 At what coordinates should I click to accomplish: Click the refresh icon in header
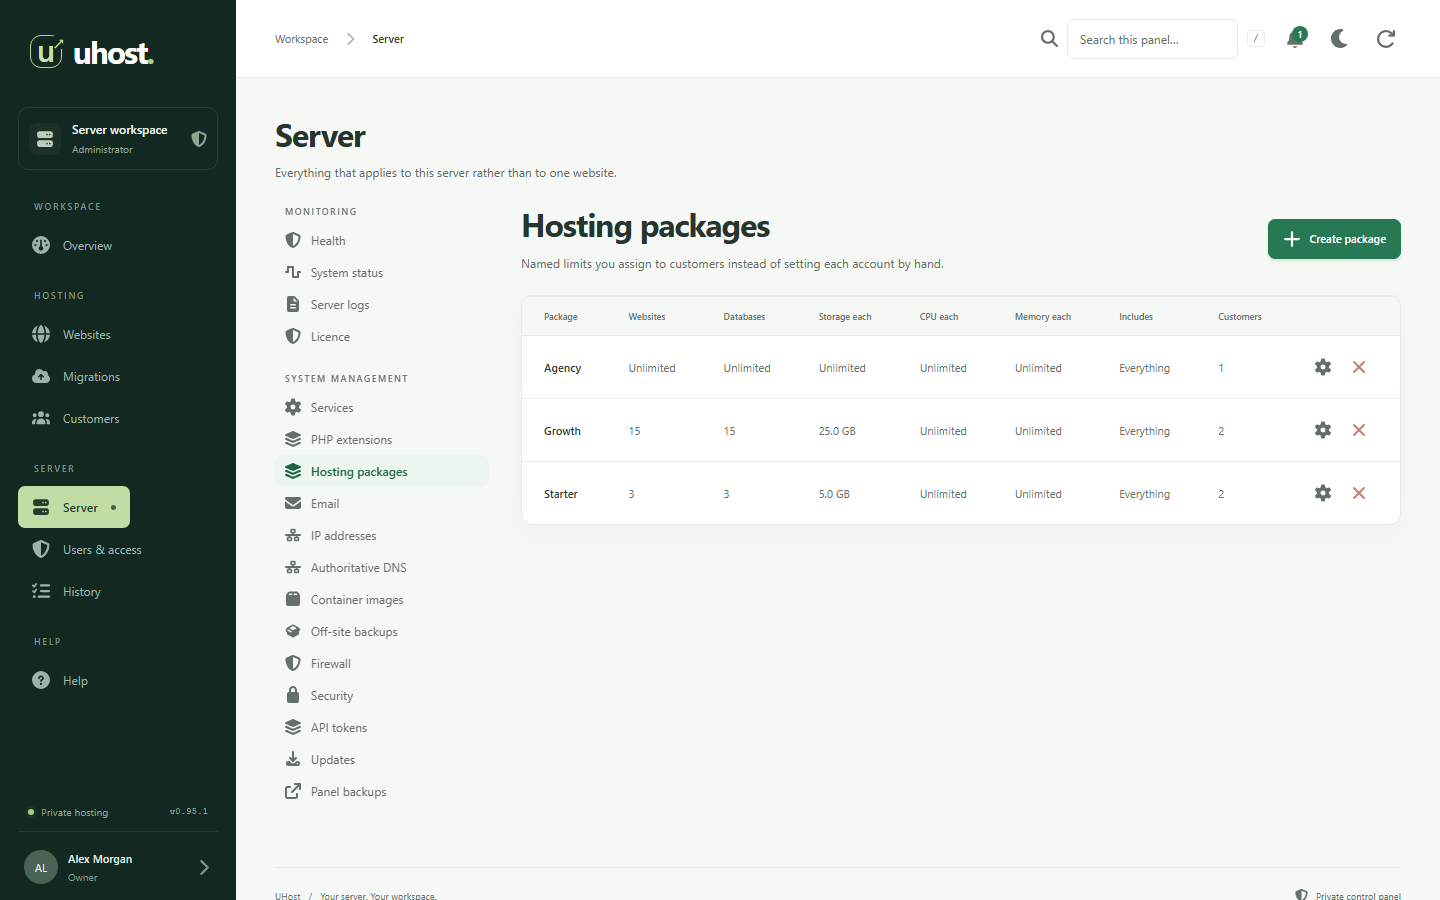pos(1386,39)
